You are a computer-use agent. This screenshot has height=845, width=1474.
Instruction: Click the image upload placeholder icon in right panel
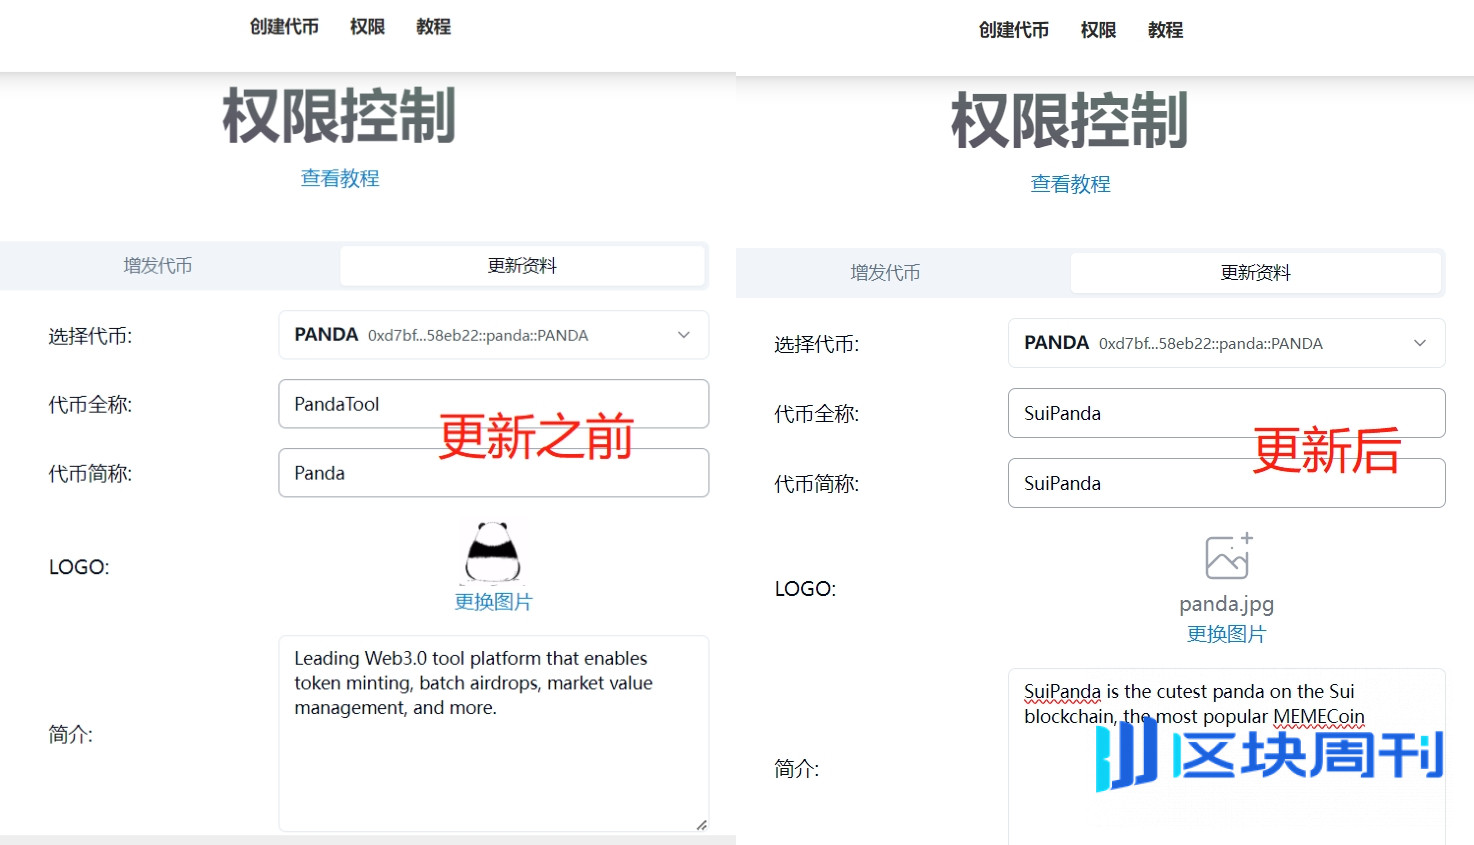pyautogui.click(x=1228, y=556)
